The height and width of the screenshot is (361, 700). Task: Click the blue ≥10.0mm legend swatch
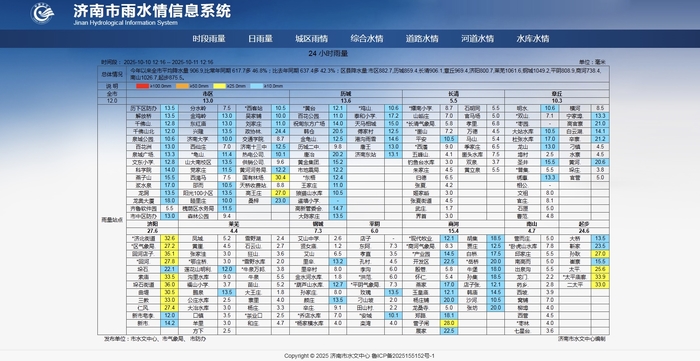coord(257,86)
